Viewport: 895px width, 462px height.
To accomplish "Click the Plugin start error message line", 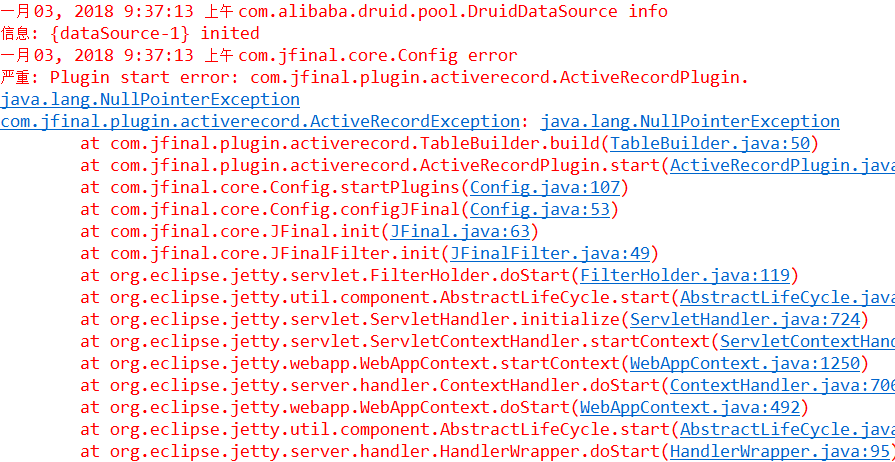I will click(x=374, y=78).
